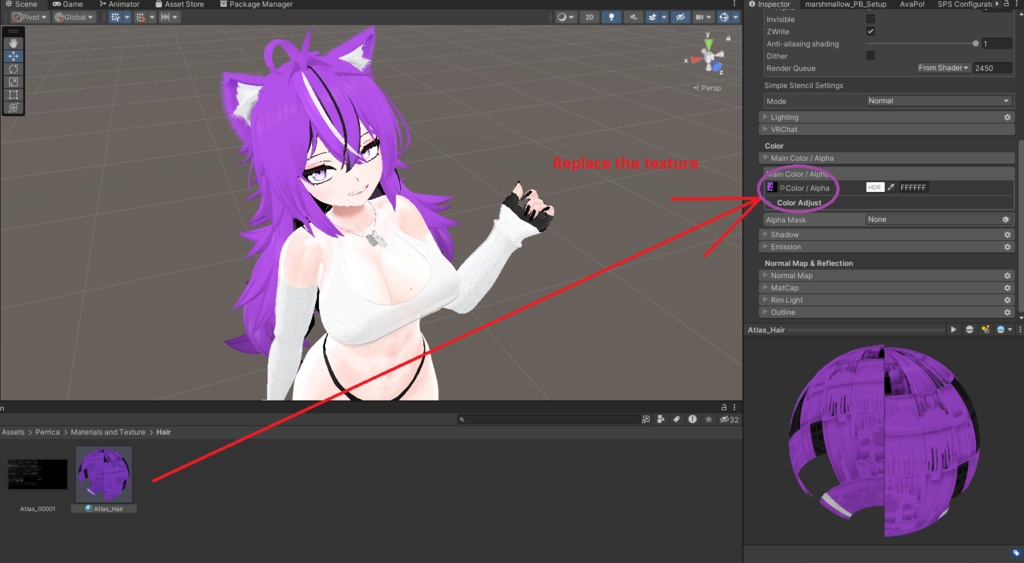Open MatCap section gear settings
This screenshot has width=1024, height=563.
click(x=1007, y=288)
